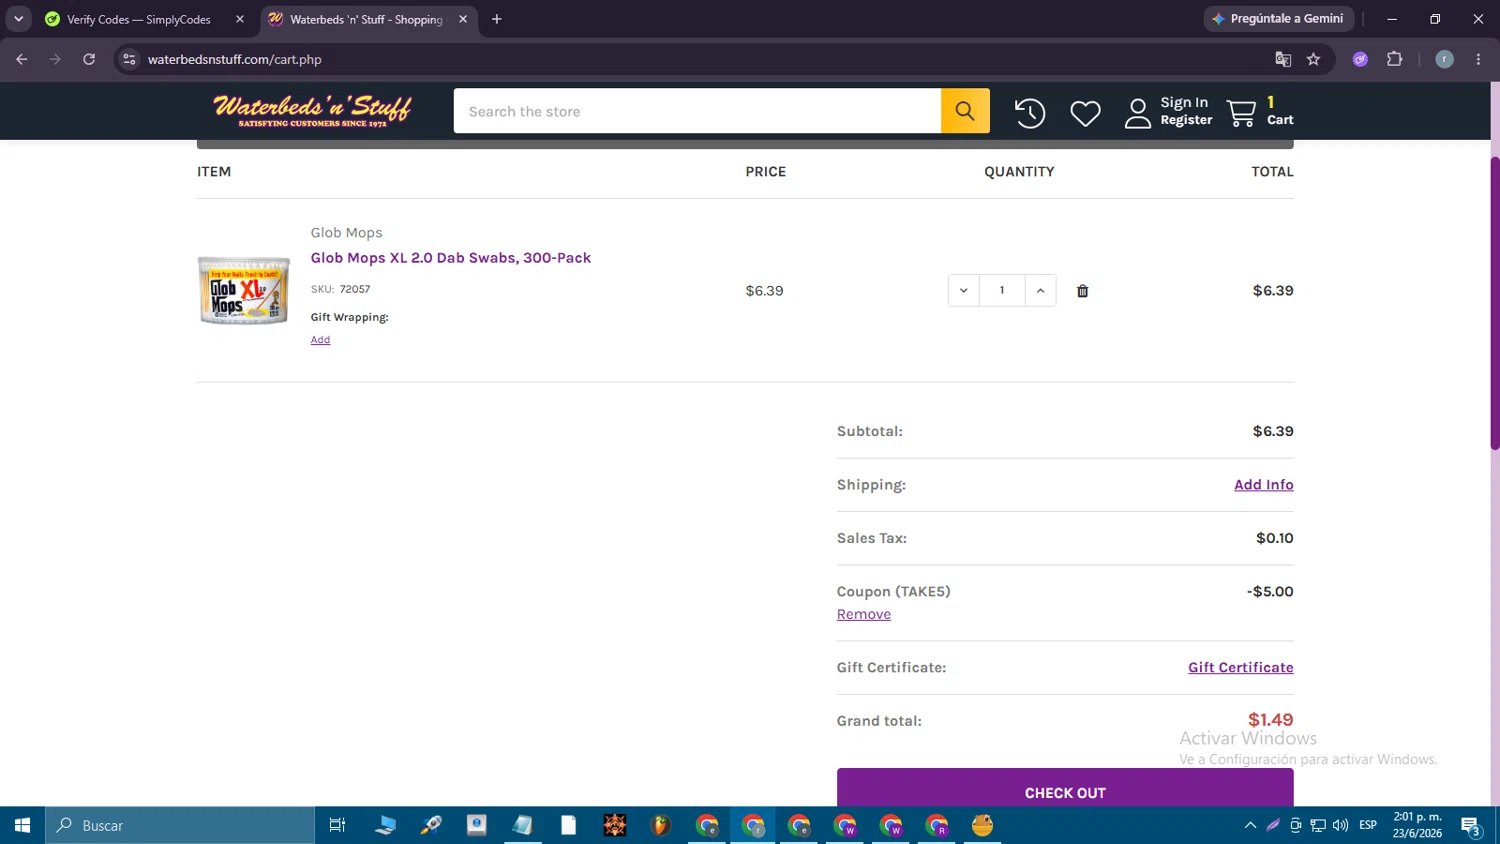Open Task View in the taskbar
Image resolution: width=1500 pixels, height=844 pixels.
click(337, 825)
